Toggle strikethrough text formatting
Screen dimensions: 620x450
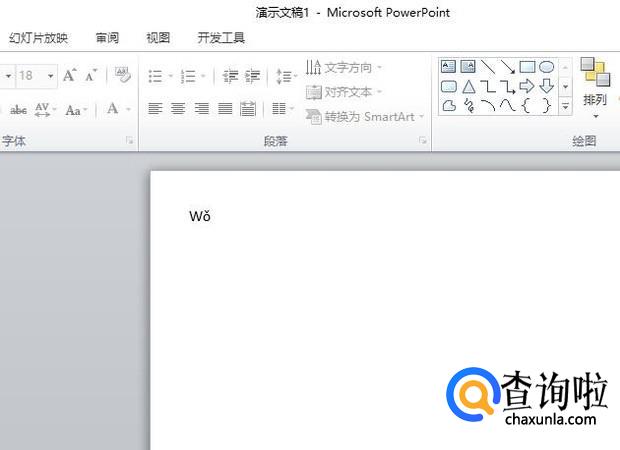[x=18, y=109]
